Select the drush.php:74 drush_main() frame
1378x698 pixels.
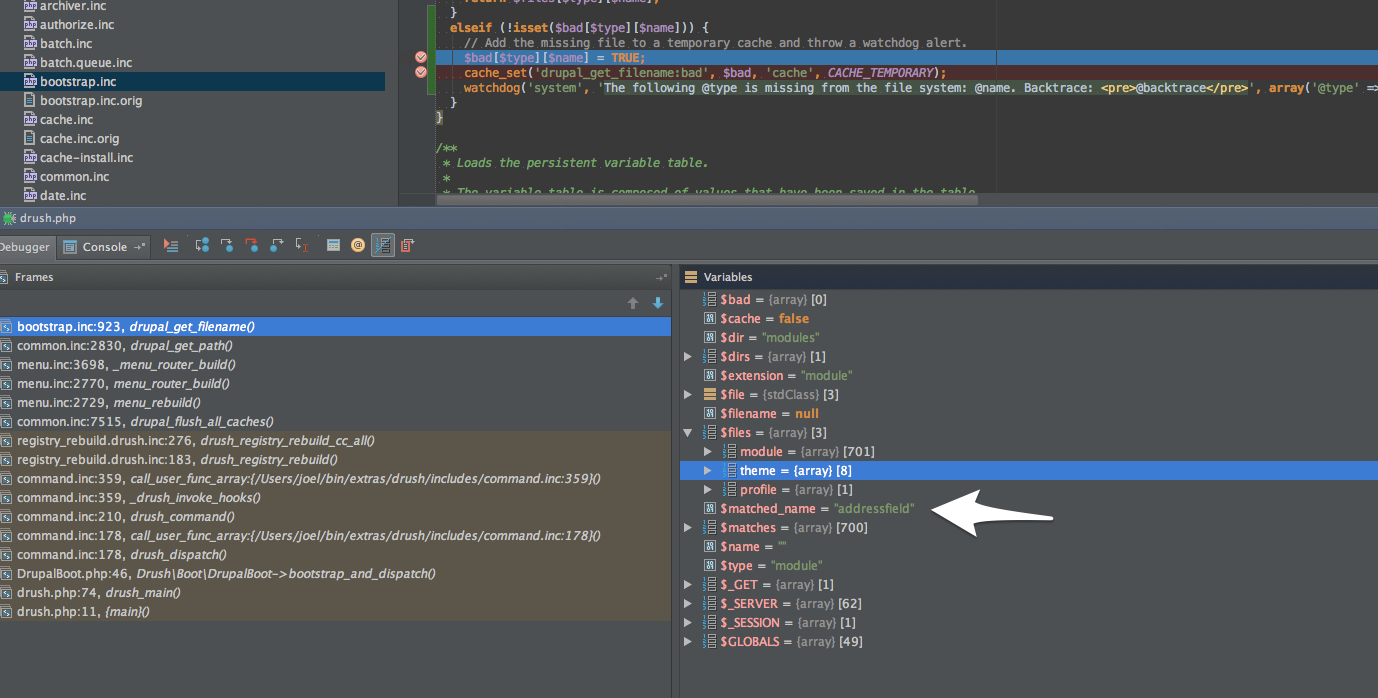point(335,593)
